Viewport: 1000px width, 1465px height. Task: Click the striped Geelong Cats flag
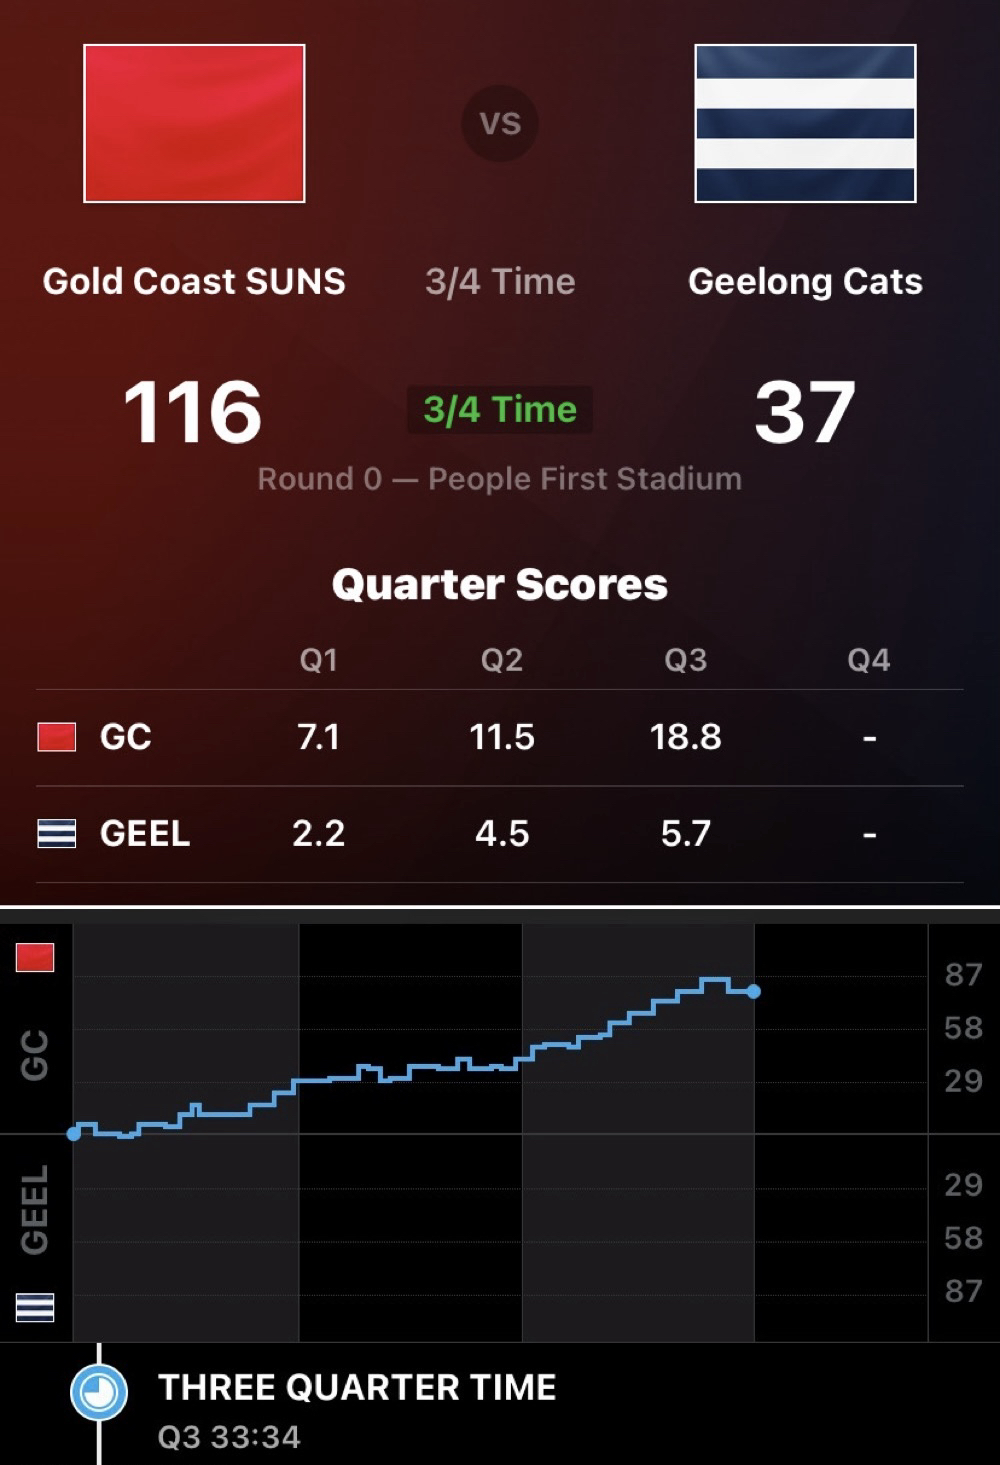(805, 123)
